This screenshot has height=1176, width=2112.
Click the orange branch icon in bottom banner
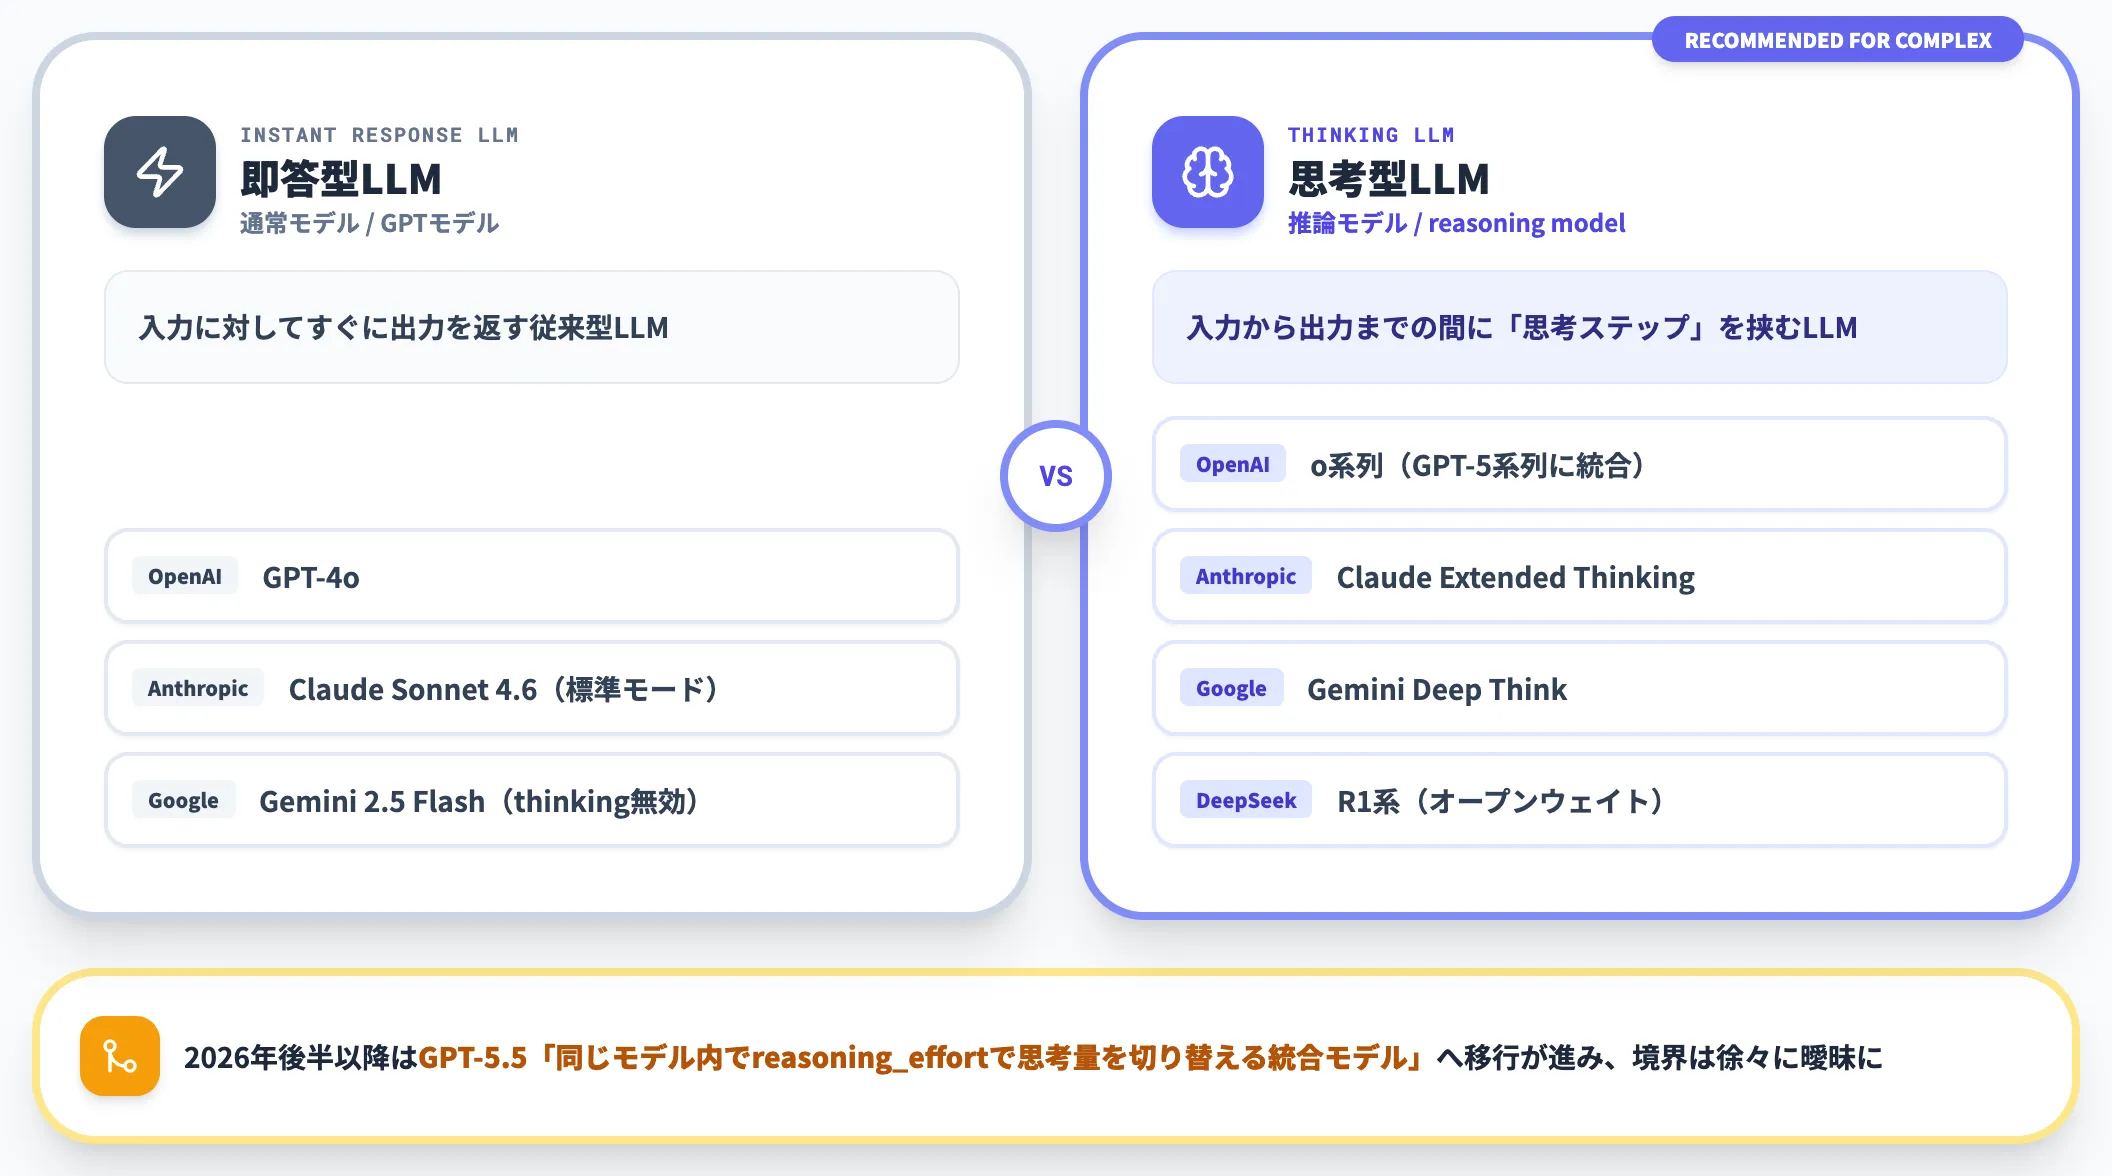(x=120, y=1056)
